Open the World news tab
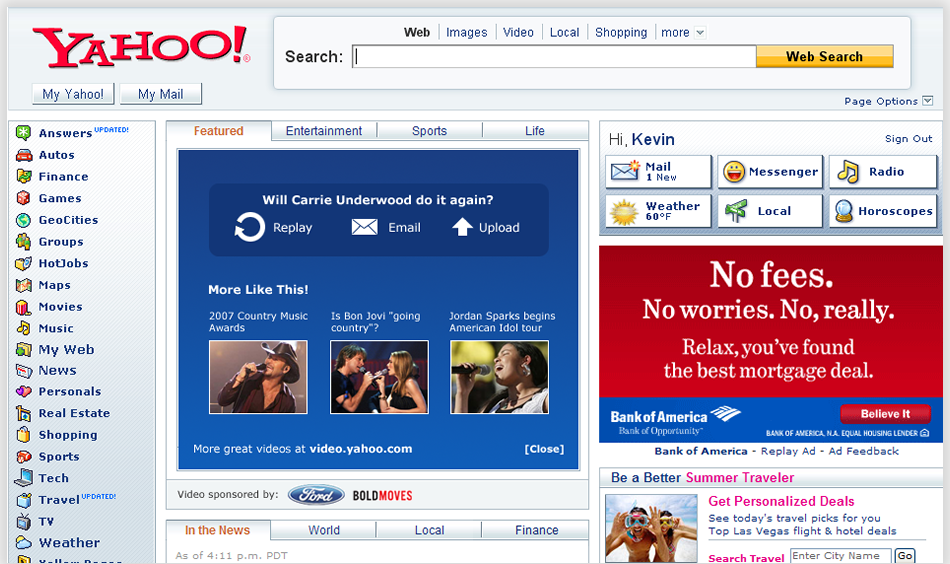The image size is (950, 564). pyautogui.click(x=324, y=530)
